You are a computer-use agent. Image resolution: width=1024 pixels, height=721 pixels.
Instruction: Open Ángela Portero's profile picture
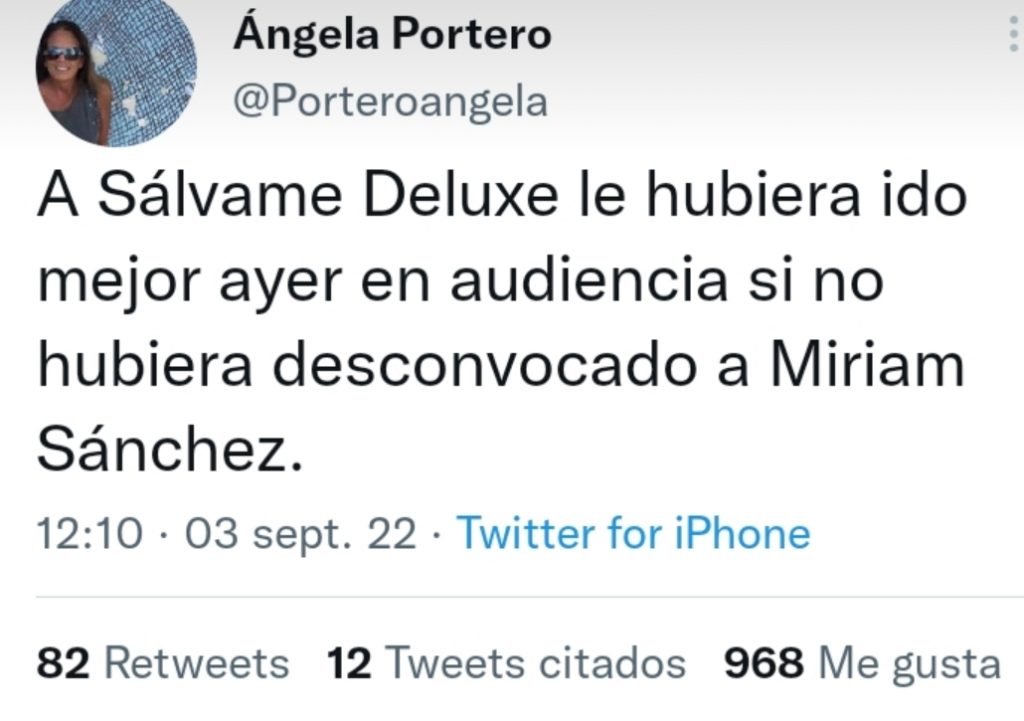click(x=116, y=69)
